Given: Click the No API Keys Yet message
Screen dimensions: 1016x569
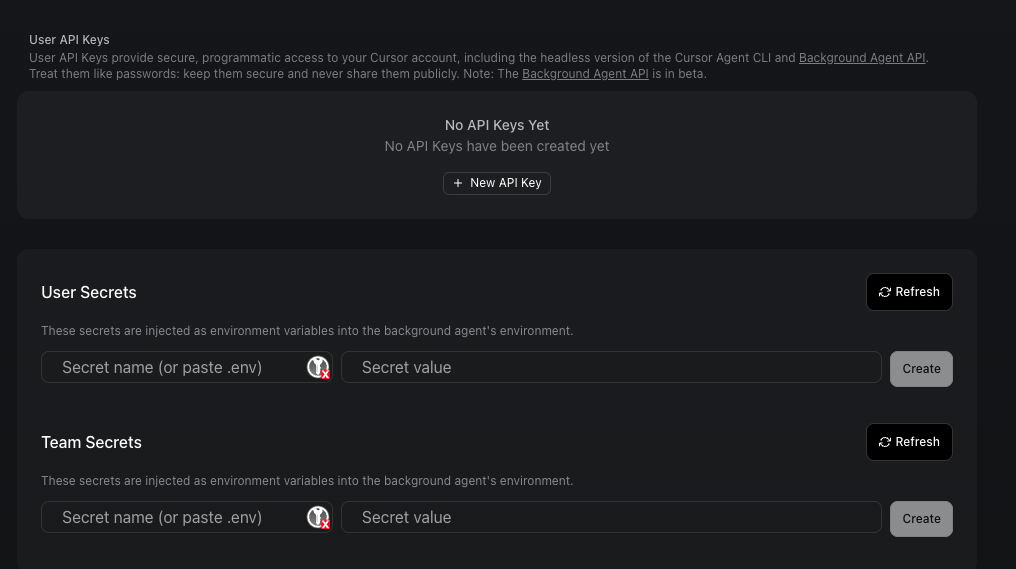Looking at the screenshot, I should click(x=497, y=125).
